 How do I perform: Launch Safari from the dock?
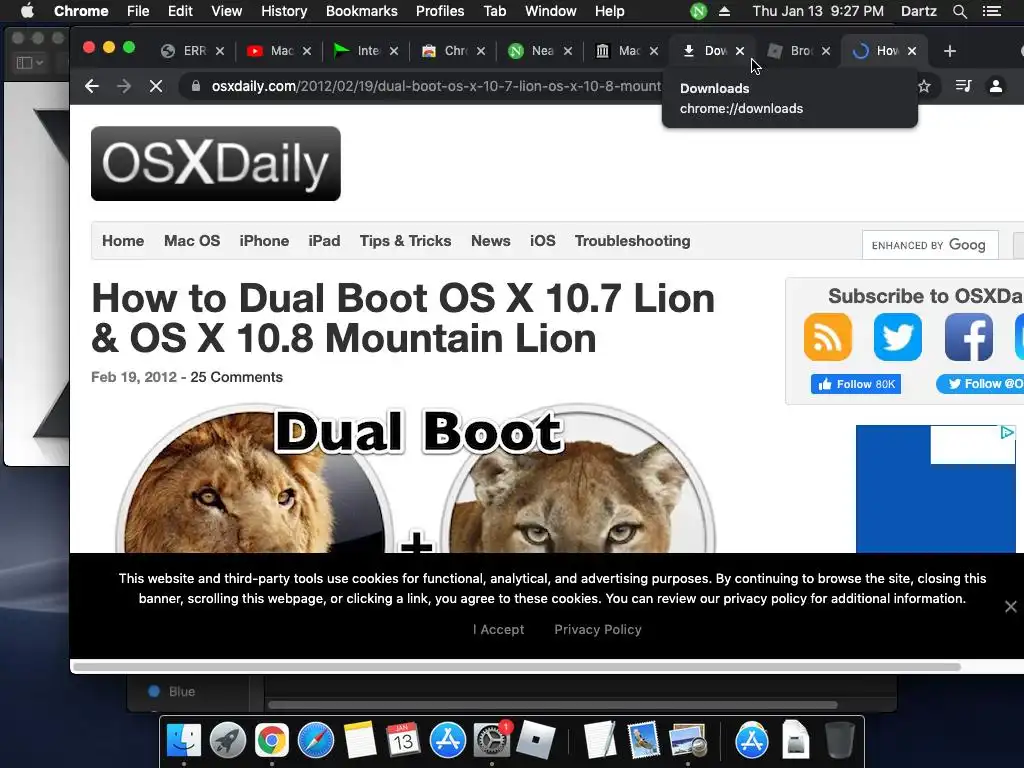(x=315, y=741)
